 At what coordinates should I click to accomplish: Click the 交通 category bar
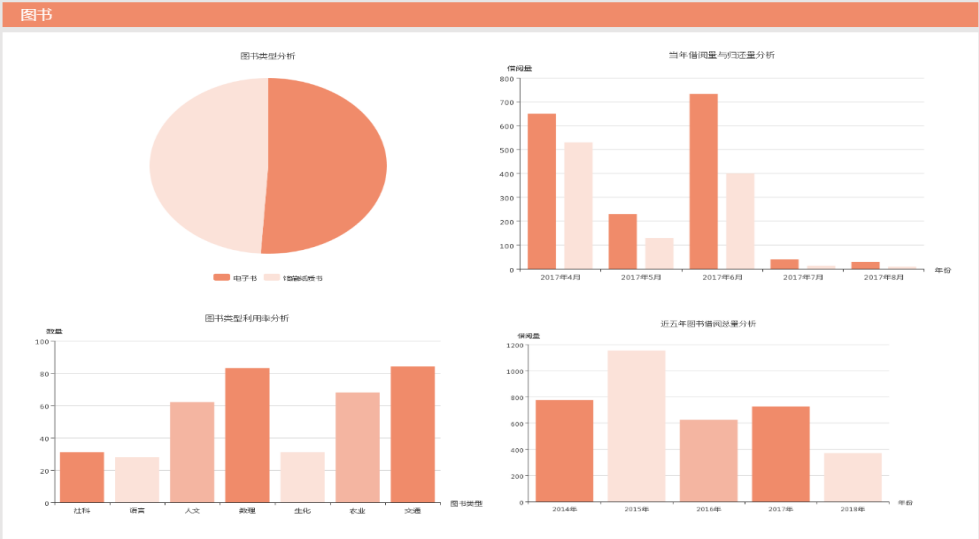pos(412,434)
